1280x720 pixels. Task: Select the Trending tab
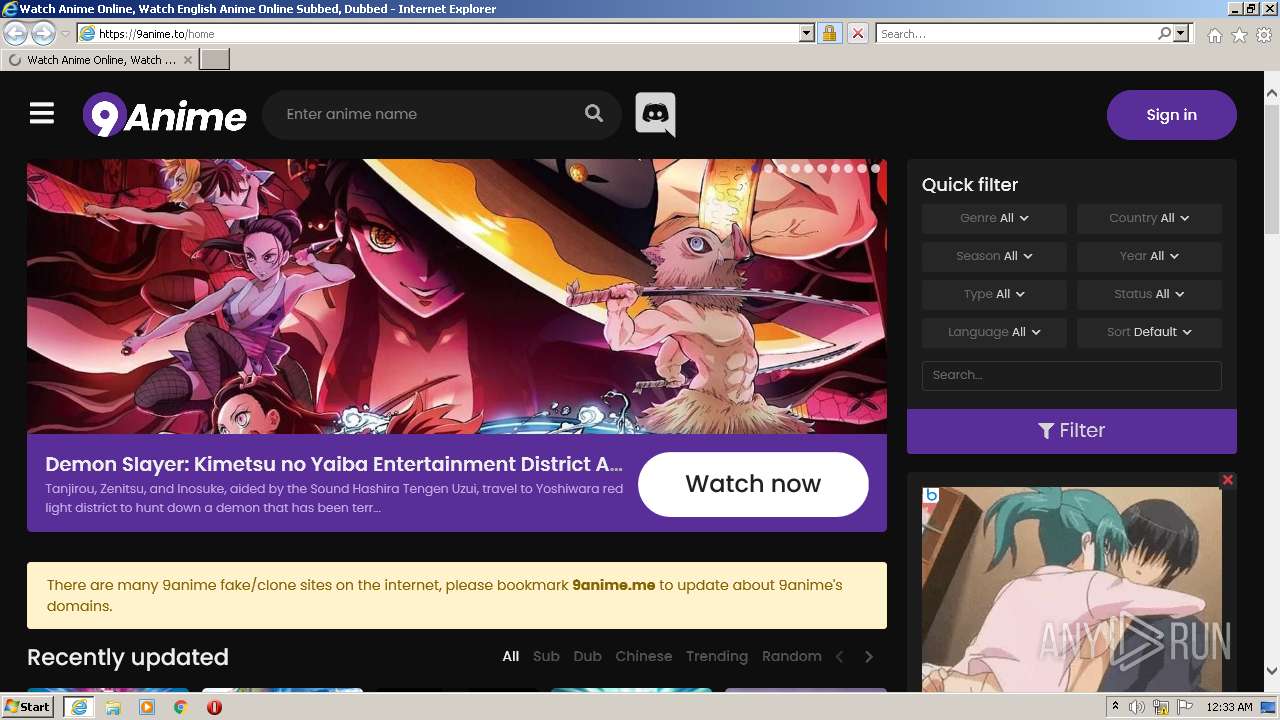coord(717,657)
